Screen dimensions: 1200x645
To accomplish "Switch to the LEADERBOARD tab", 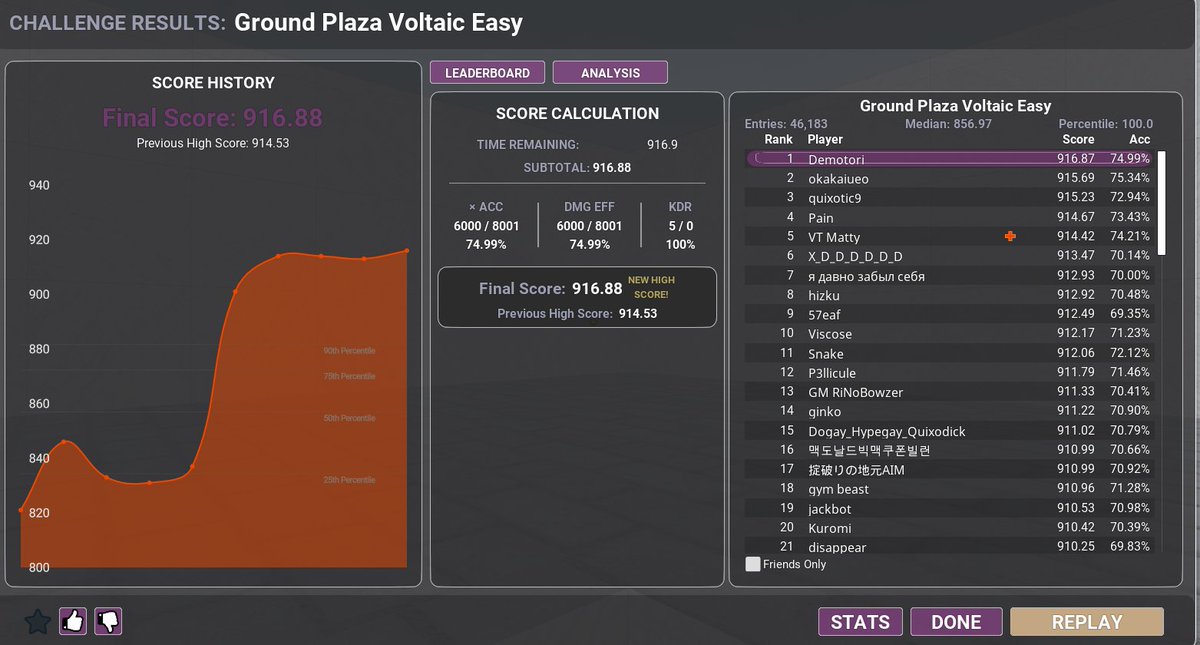I will (487, 73).
